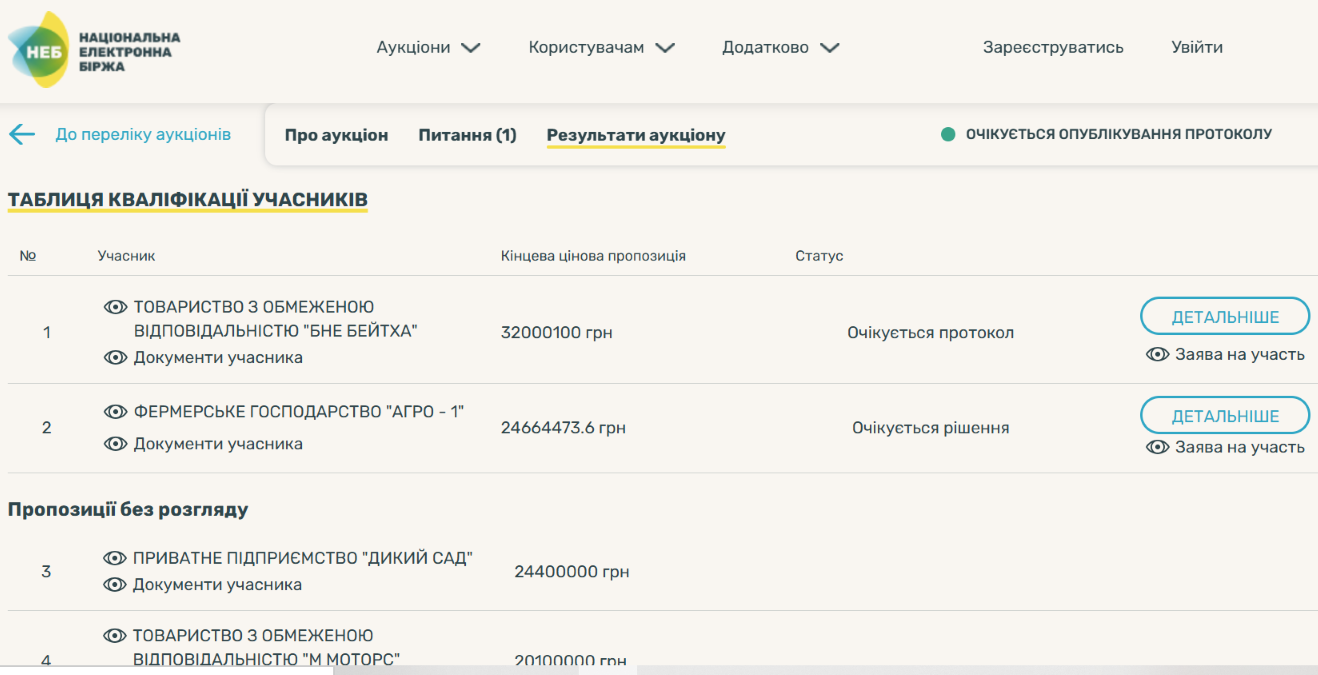View Документи учасника for БНЕ БЕЙТХА
This screenshot has height=675, width=1318.
tap(217, 357)
